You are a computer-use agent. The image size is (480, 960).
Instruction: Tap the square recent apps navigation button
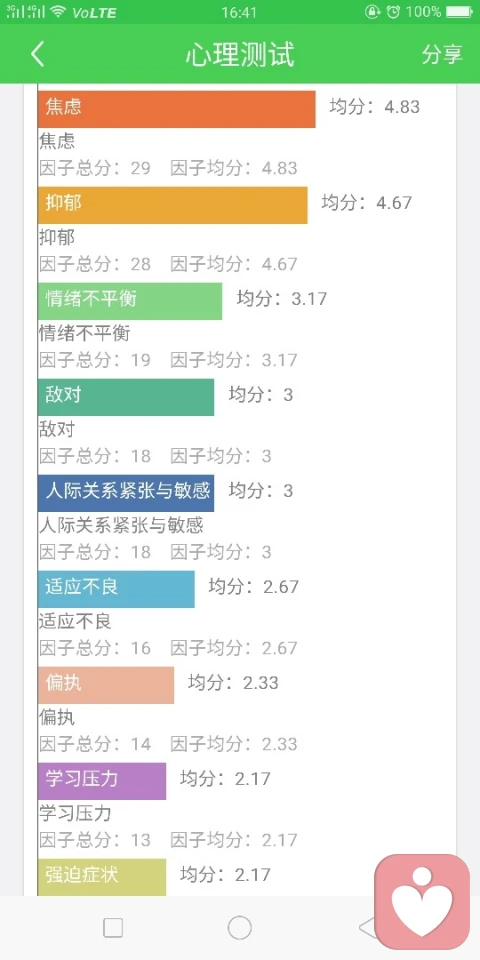[x=113, y=928]
